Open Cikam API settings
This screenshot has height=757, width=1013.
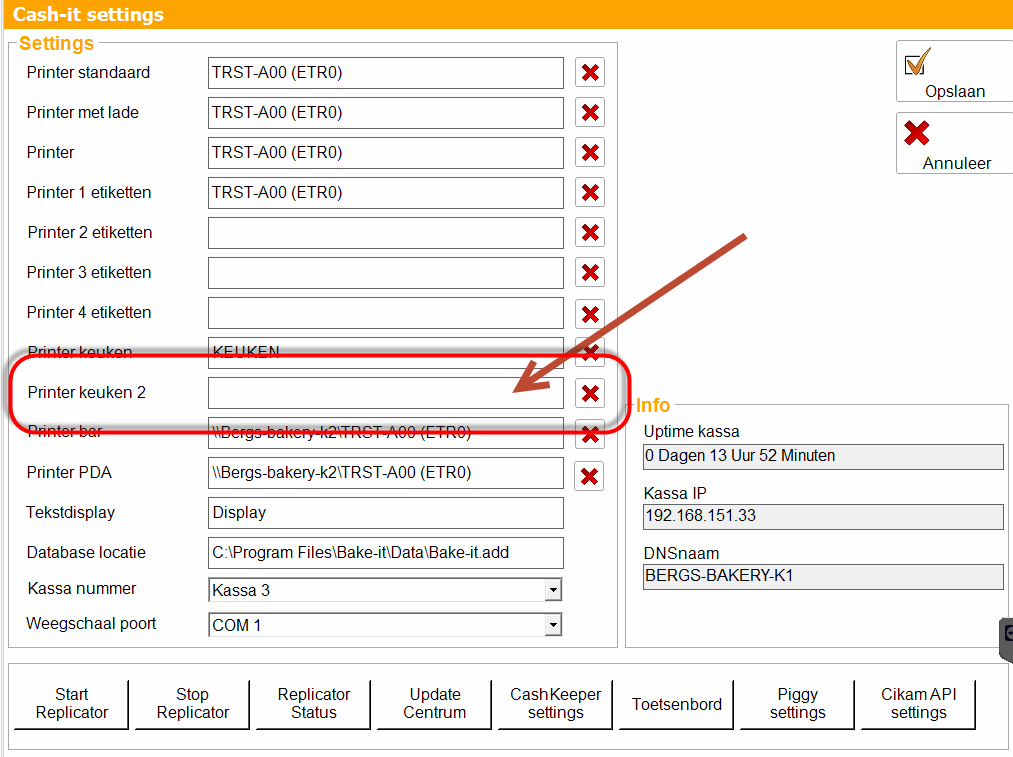point(918,704)
